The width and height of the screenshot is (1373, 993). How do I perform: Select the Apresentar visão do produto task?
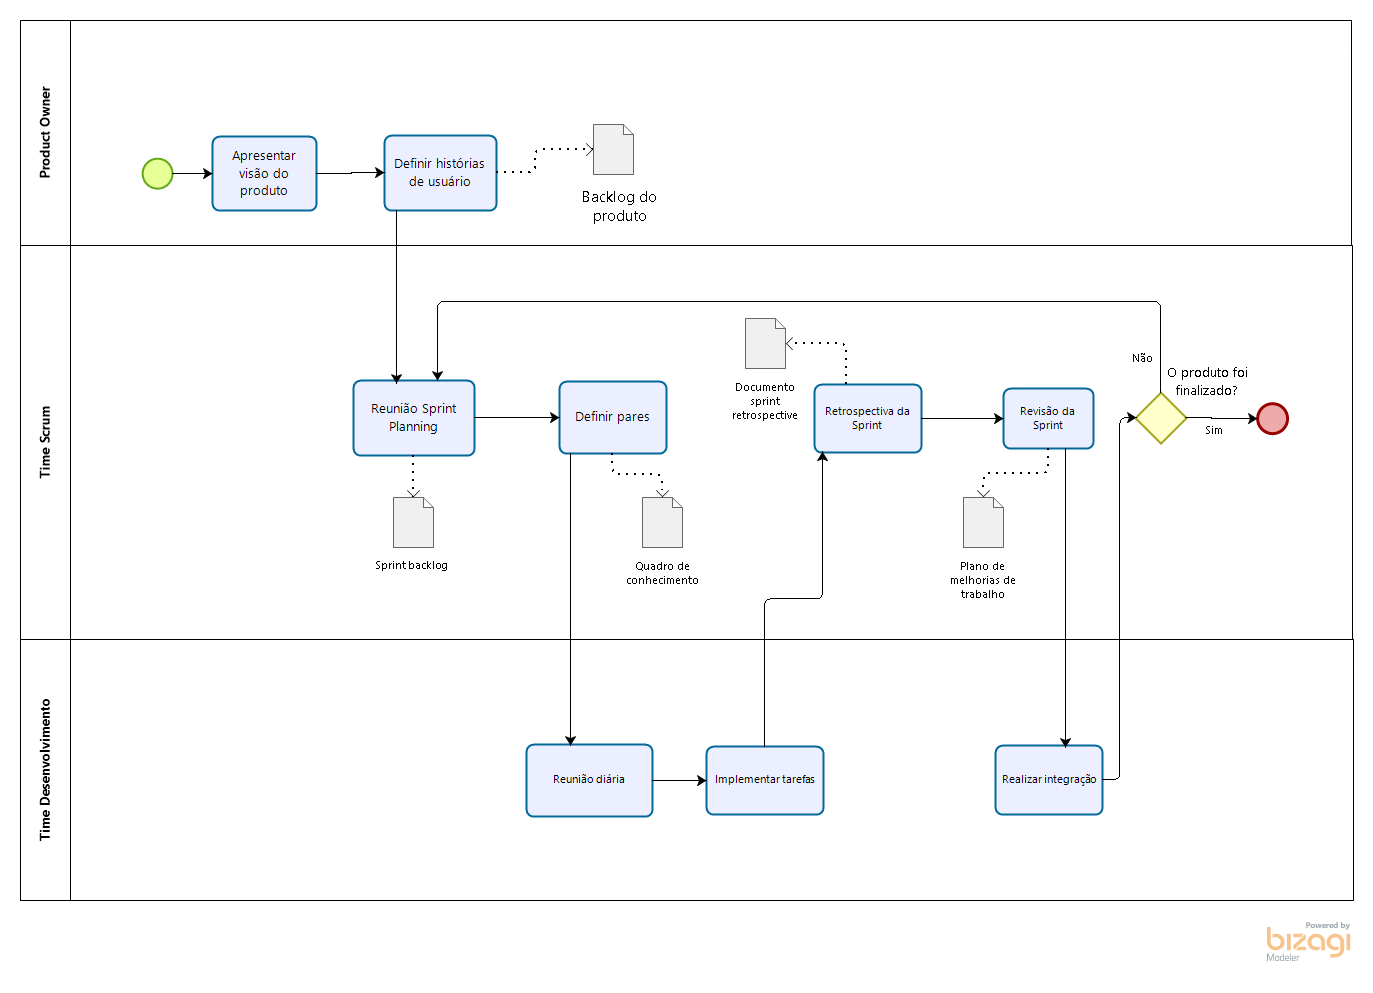coord(264,173)
